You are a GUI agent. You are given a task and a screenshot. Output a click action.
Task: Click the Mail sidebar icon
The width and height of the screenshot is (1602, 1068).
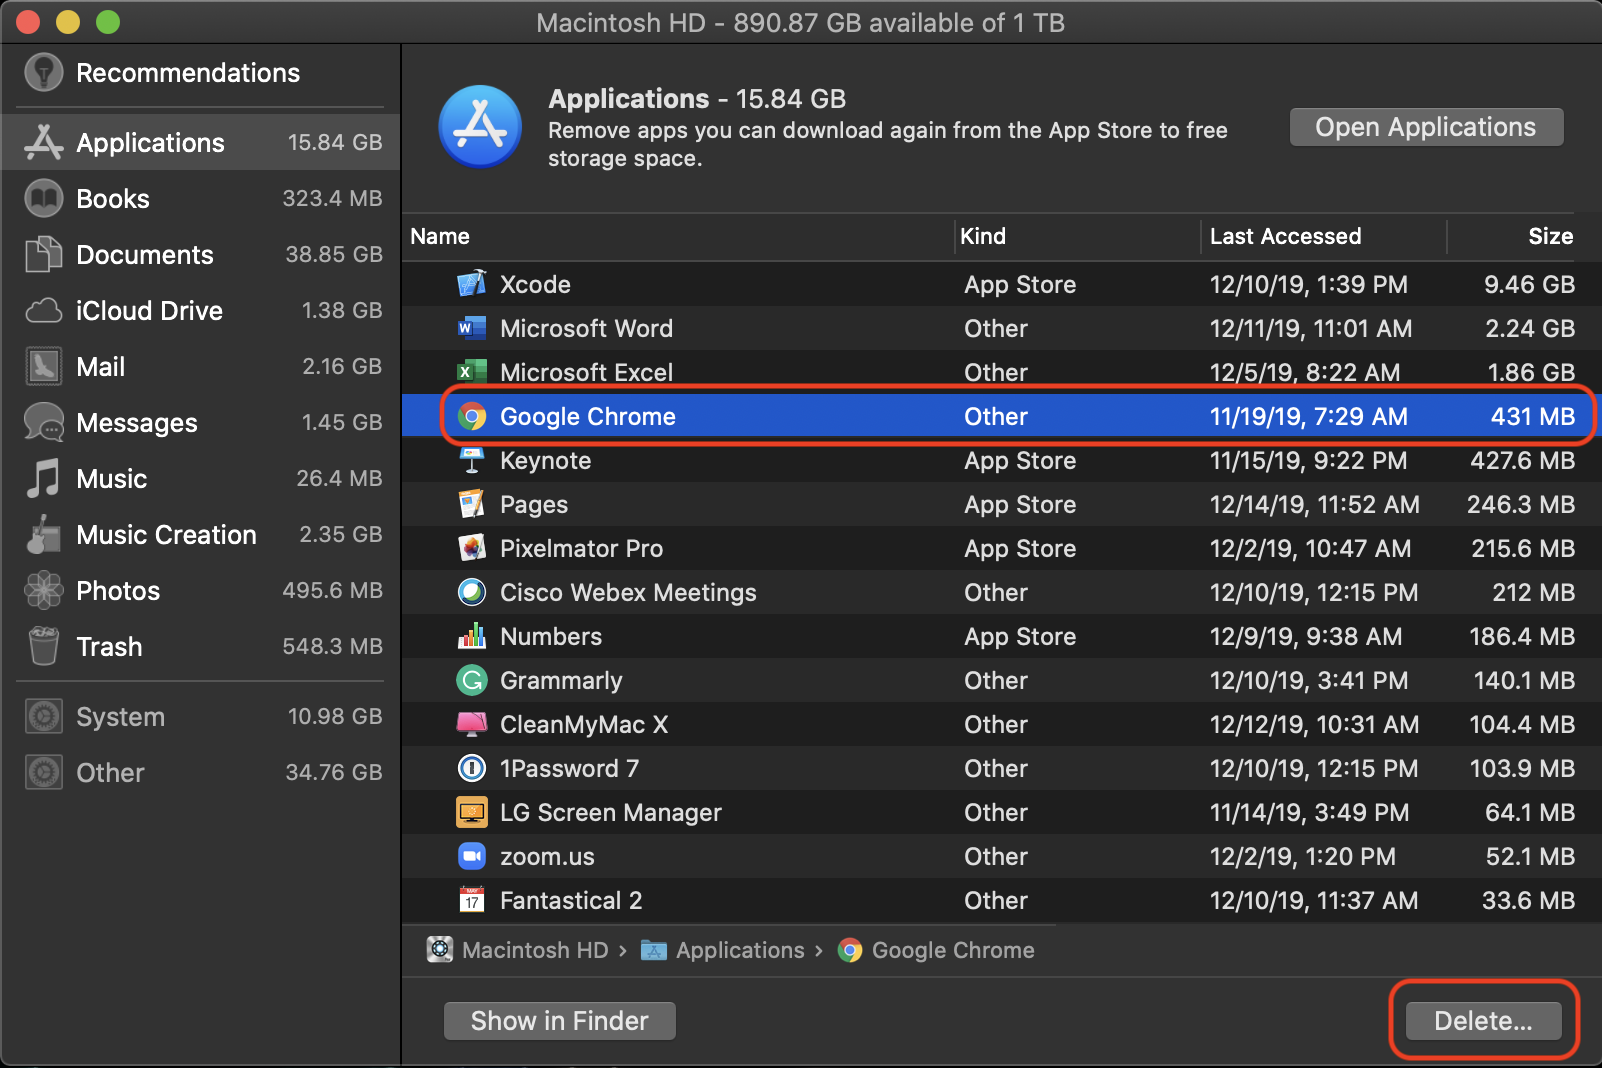[x=44, y=366]
